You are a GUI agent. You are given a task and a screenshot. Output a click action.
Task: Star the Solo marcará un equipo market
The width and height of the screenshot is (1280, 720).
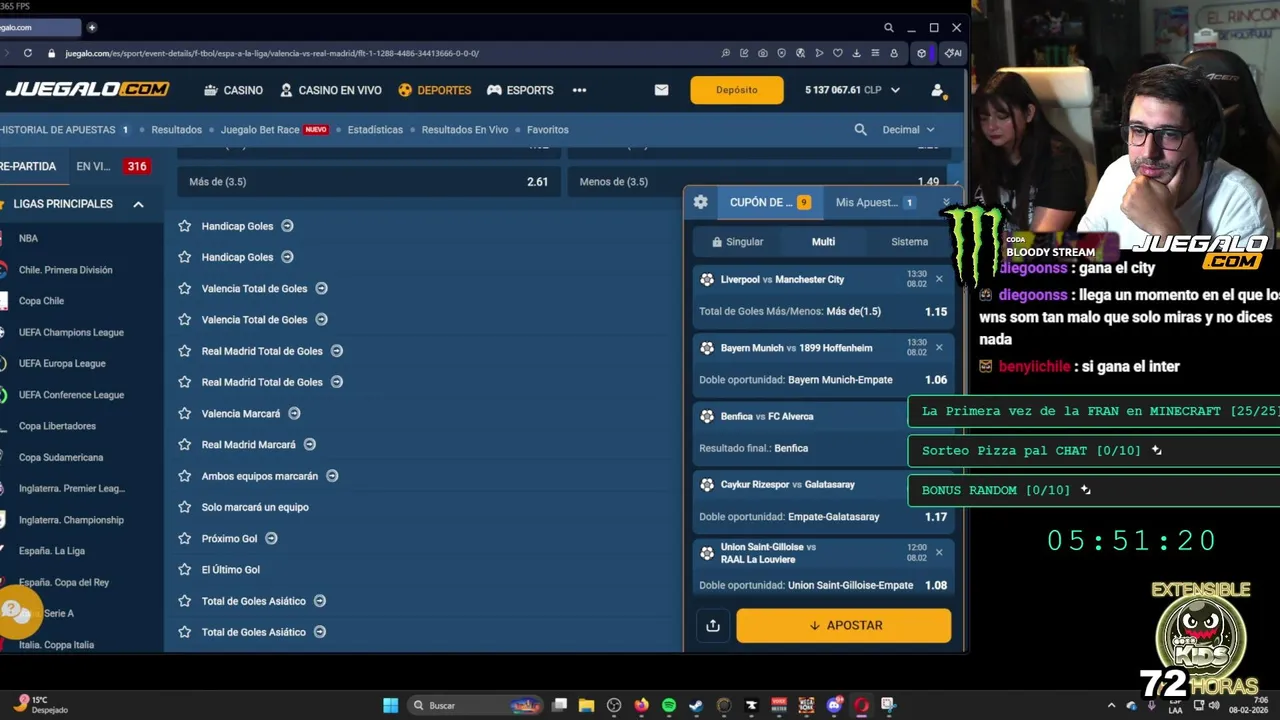184,507
